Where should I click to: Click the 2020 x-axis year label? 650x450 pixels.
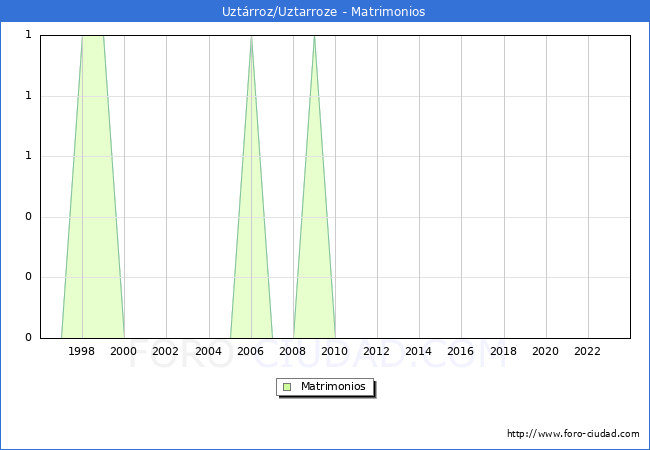point(545,351)
